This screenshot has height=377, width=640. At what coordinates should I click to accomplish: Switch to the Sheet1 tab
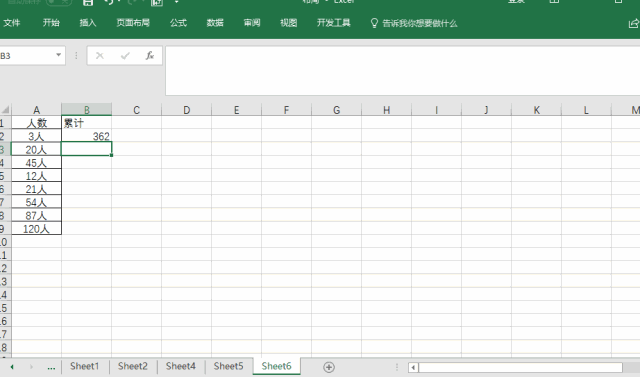(84, 366)
